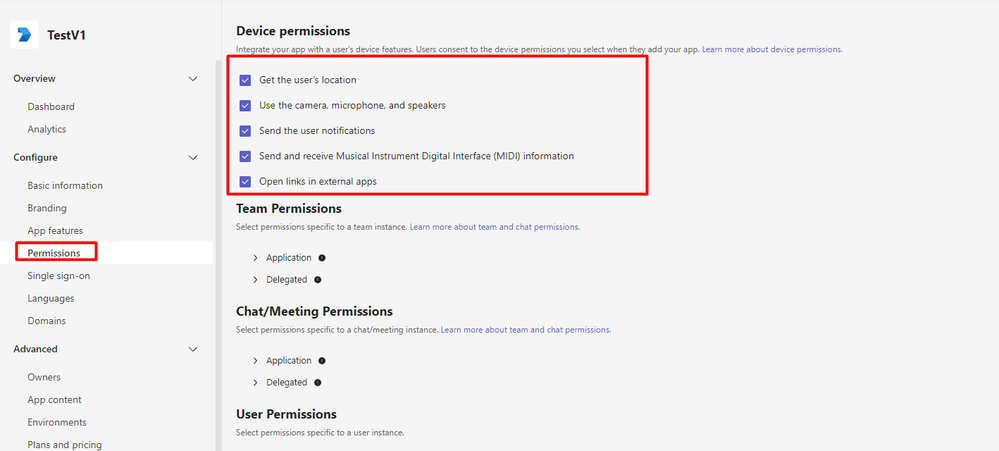
Task: Open Learn more link under Team Permissions
Action: click(494, 226)
